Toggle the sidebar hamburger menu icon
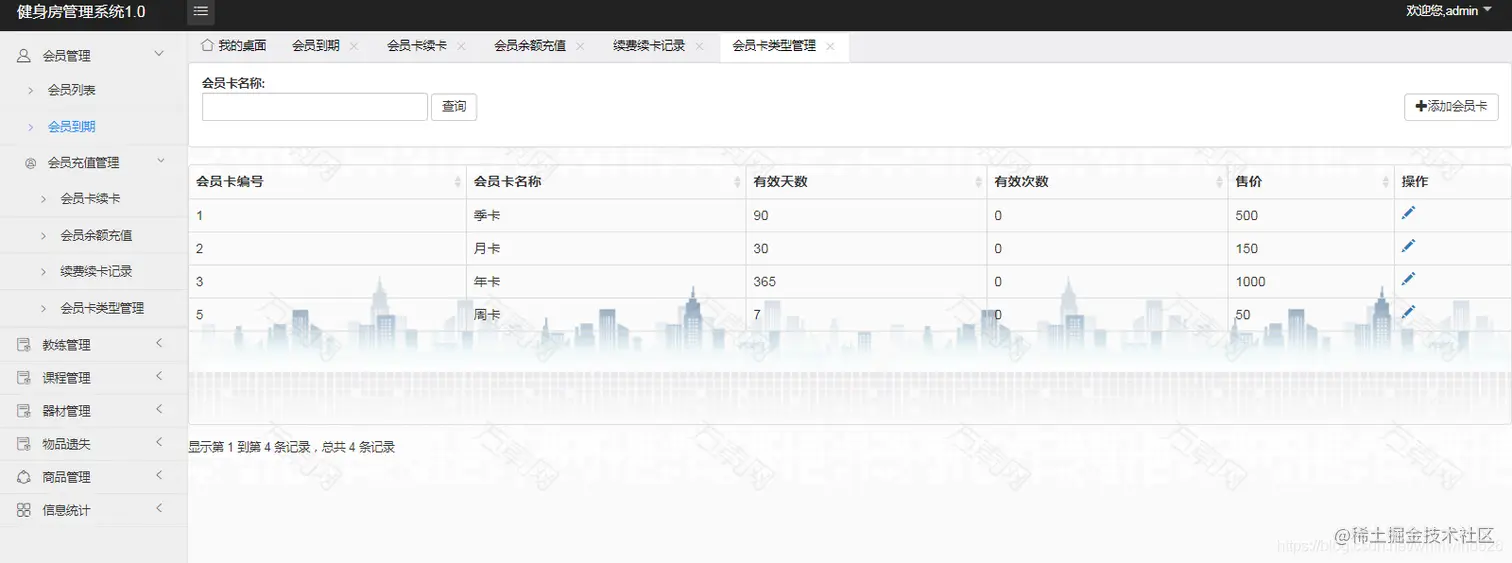 [x=201, y=11]
